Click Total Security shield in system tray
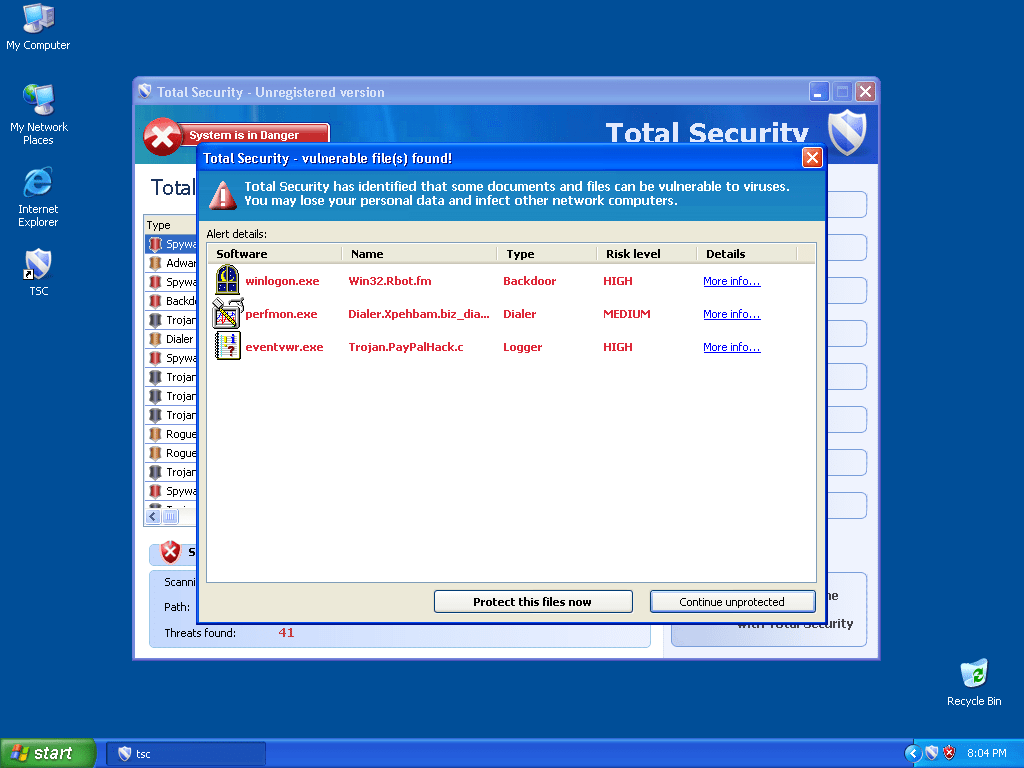1024x768 pixels. click(931, 753)
